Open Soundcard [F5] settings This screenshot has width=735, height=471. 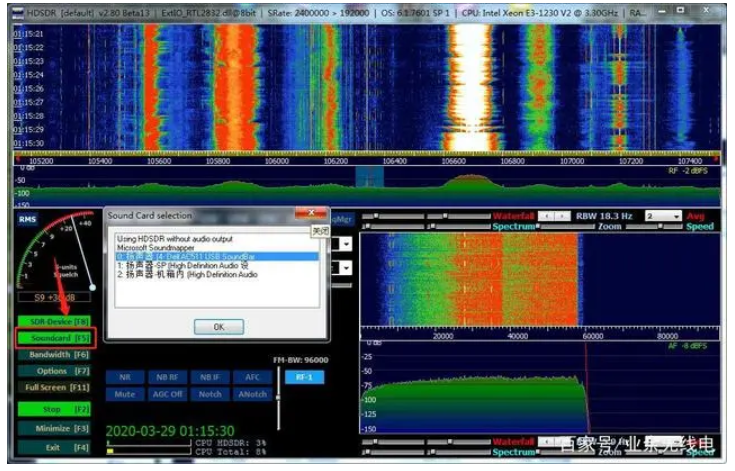pos(53,338)
